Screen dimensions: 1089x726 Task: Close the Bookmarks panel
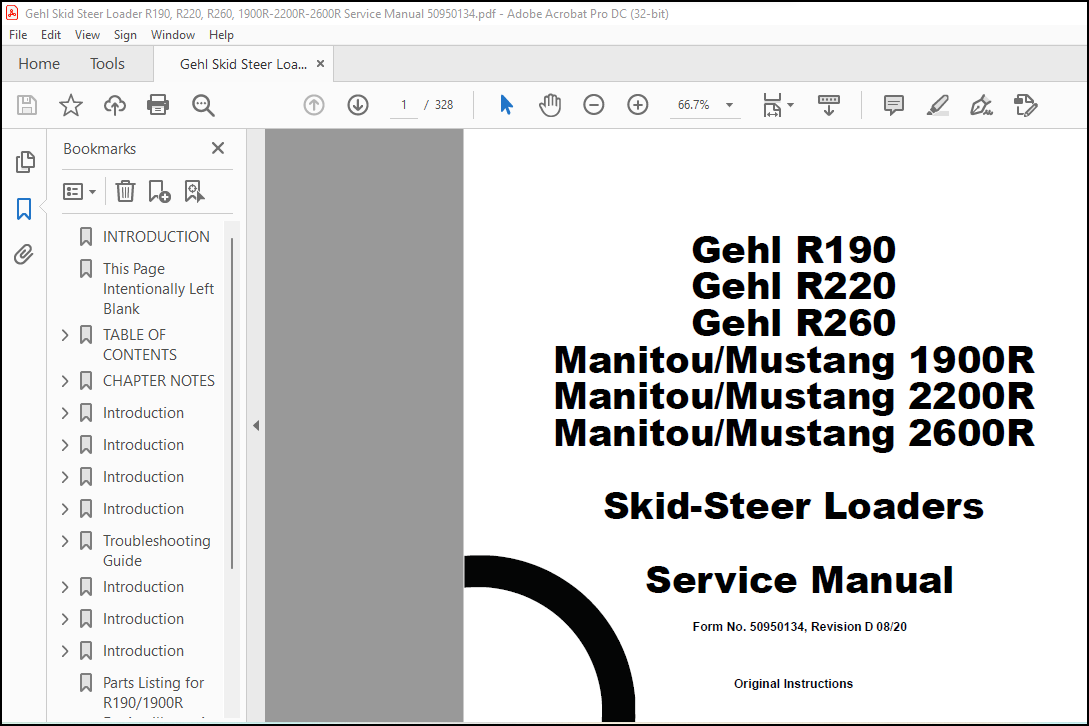[x=218, y=148]
